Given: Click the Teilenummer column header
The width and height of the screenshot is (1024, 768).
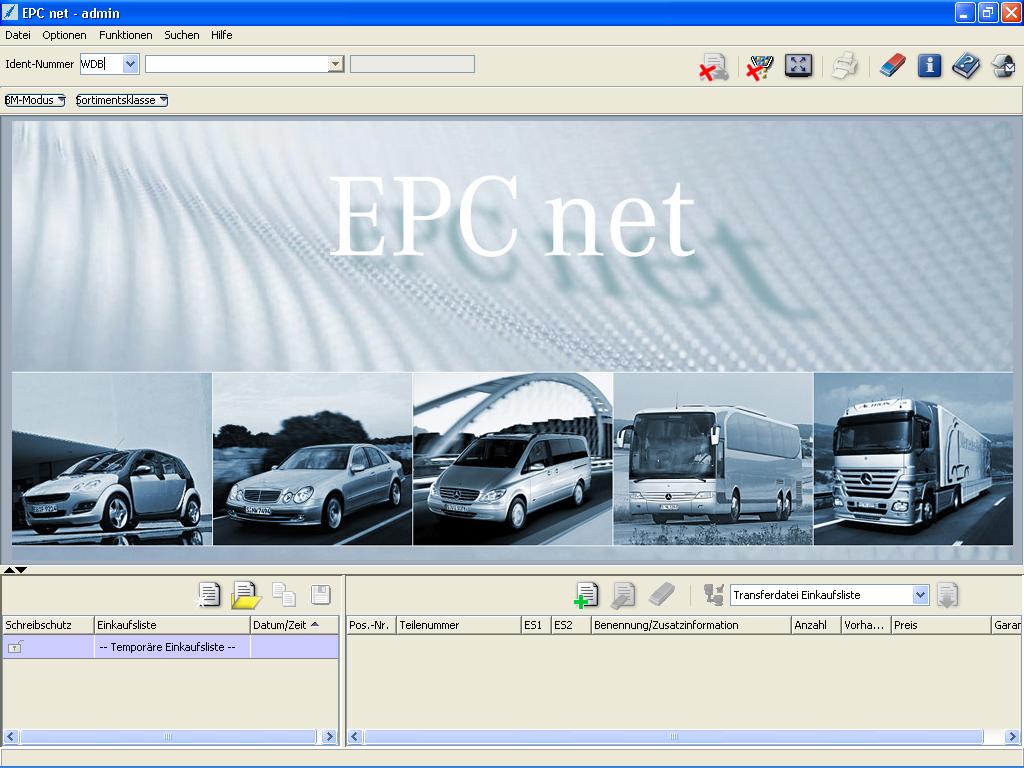Looking at the screenshot, I should pyautogui.click(x=458, y=625).
